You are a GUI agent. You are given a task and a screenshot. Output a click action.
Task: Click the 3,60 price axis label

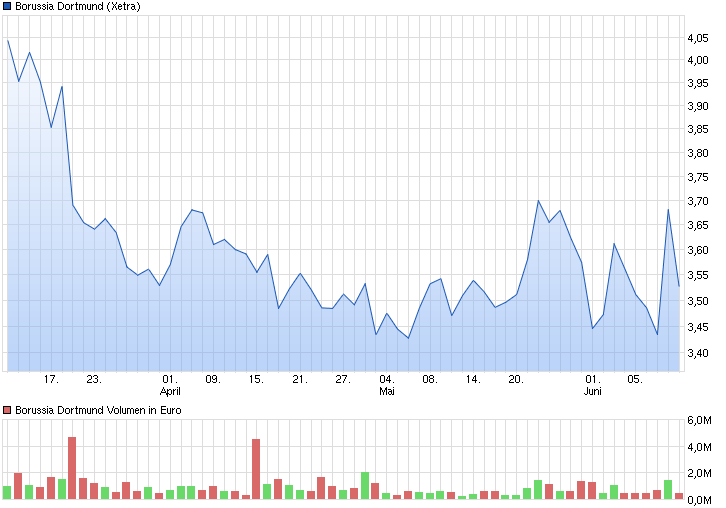click(697, 250)
